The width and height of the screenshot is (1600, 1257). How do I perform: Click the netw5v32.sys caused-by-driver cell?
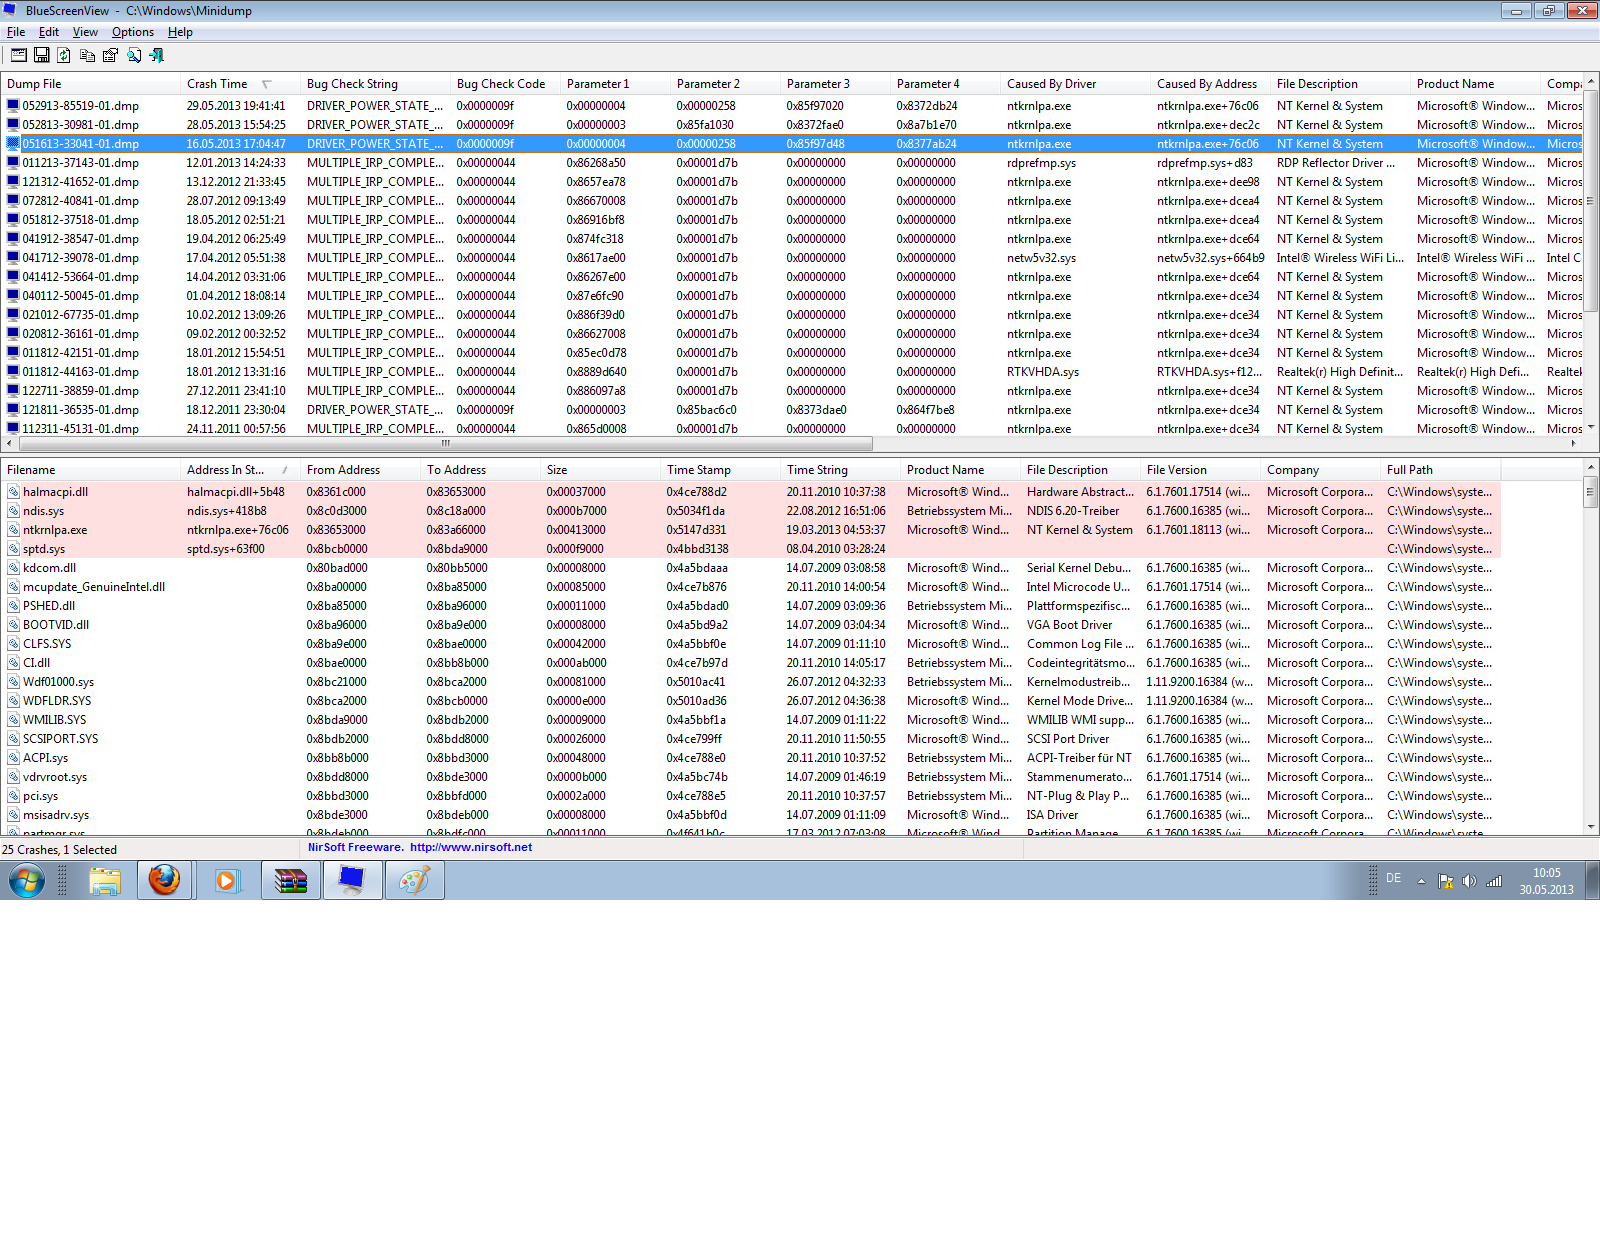click(1042, 258)
